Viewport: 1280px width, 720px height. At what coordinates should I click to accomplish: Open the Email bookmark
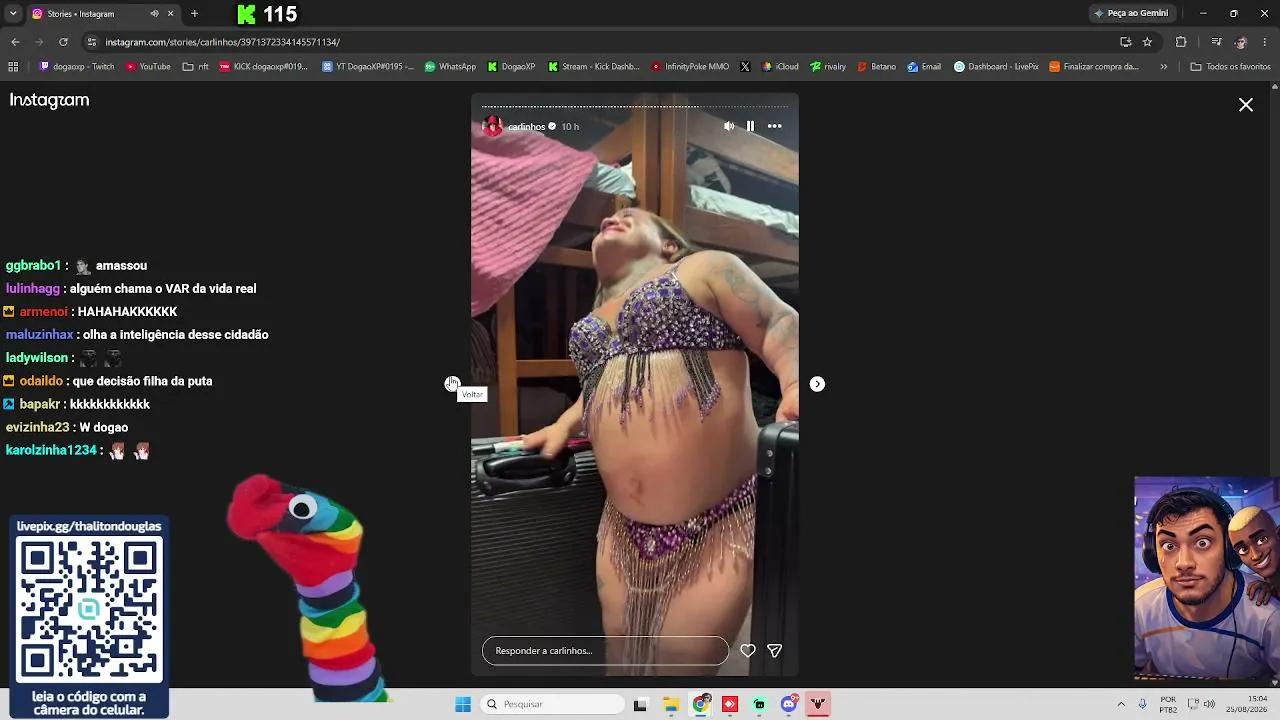pyautogui.click(x=924, y=67)
